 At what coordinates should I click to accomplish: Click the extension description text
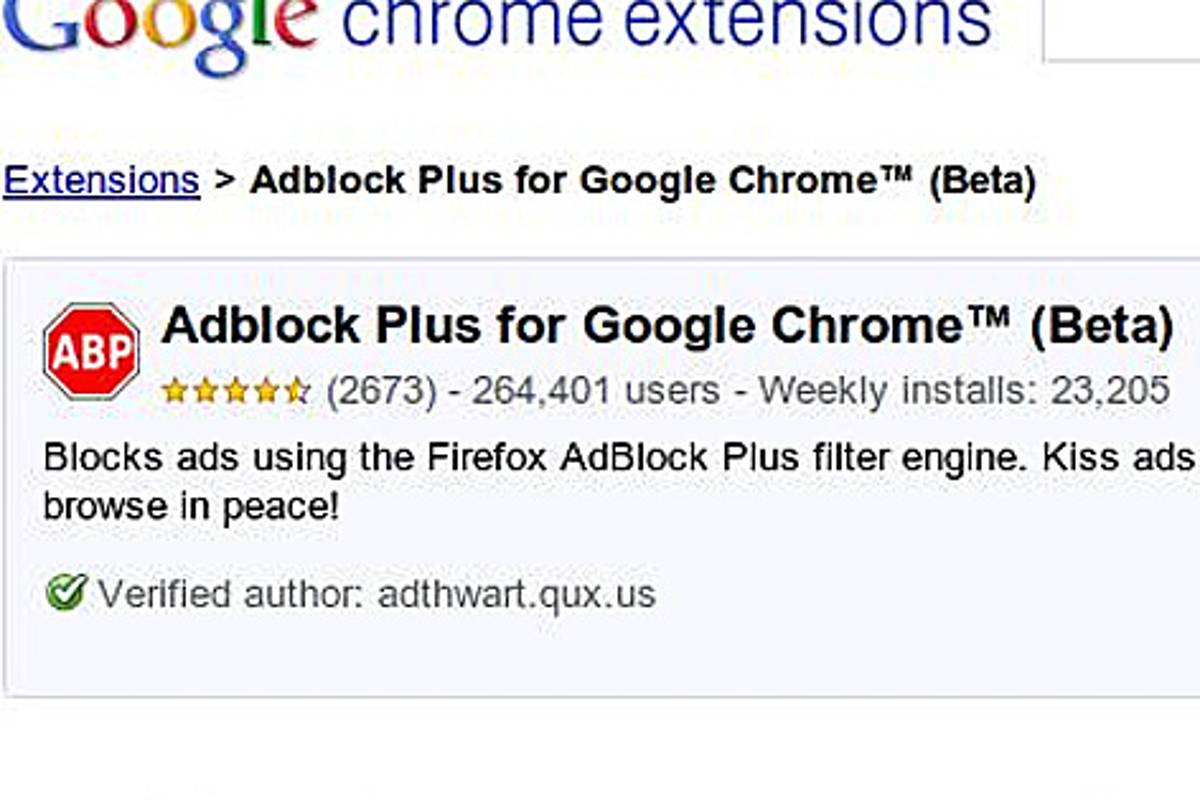point(500,480)
